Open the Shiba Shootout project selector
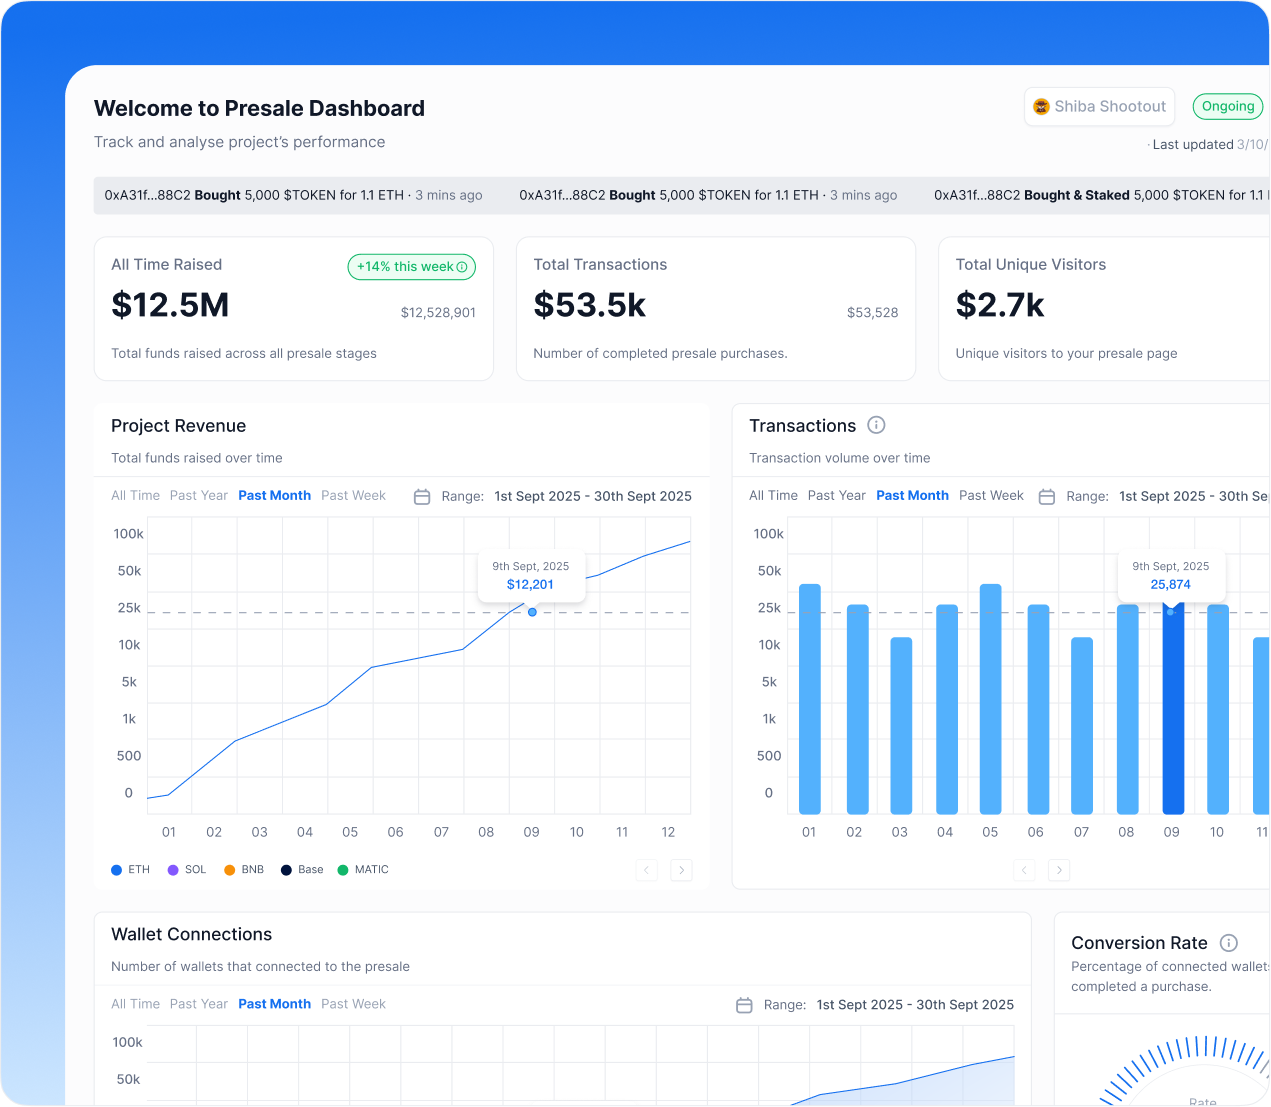The height and width of the screenshot is (1107, 1271). pos(1099,107)
